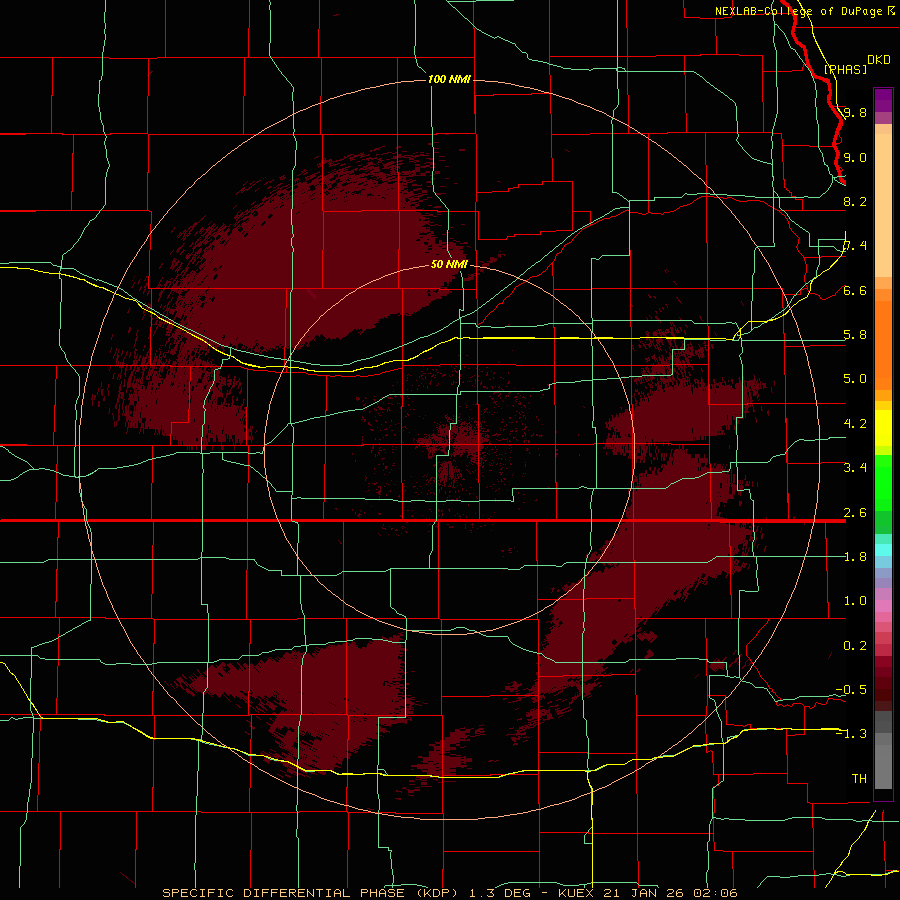Click the KUEX station identifier
The width and height of the screenshot is (900, 900).
576,893
